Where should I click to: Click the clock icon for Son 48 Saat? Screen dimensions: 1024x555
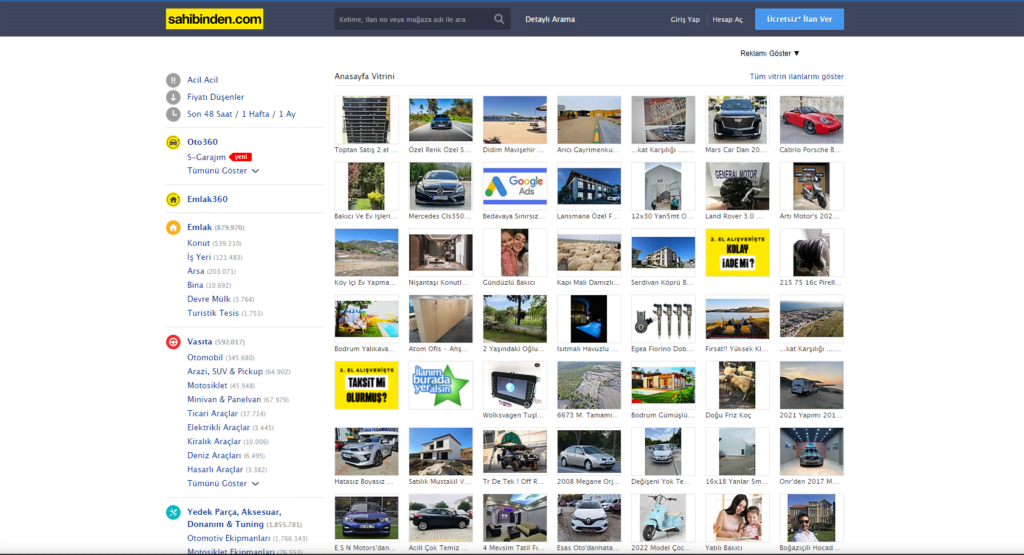pyautogui.click(x=173, y=114)
